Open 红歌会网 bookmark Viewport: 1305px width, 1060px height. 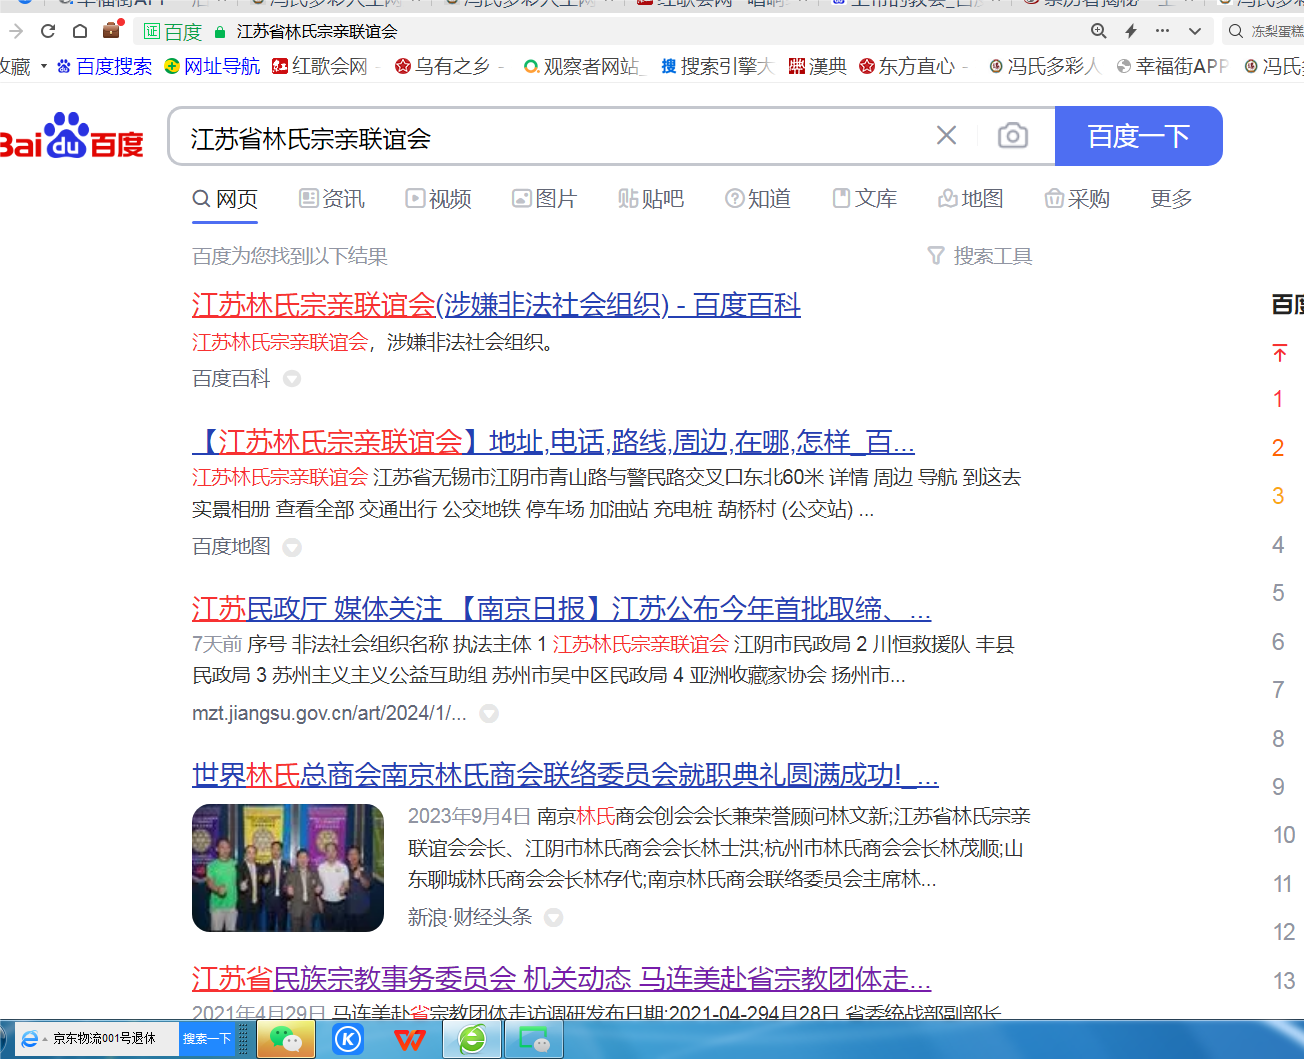pos(320,66)
